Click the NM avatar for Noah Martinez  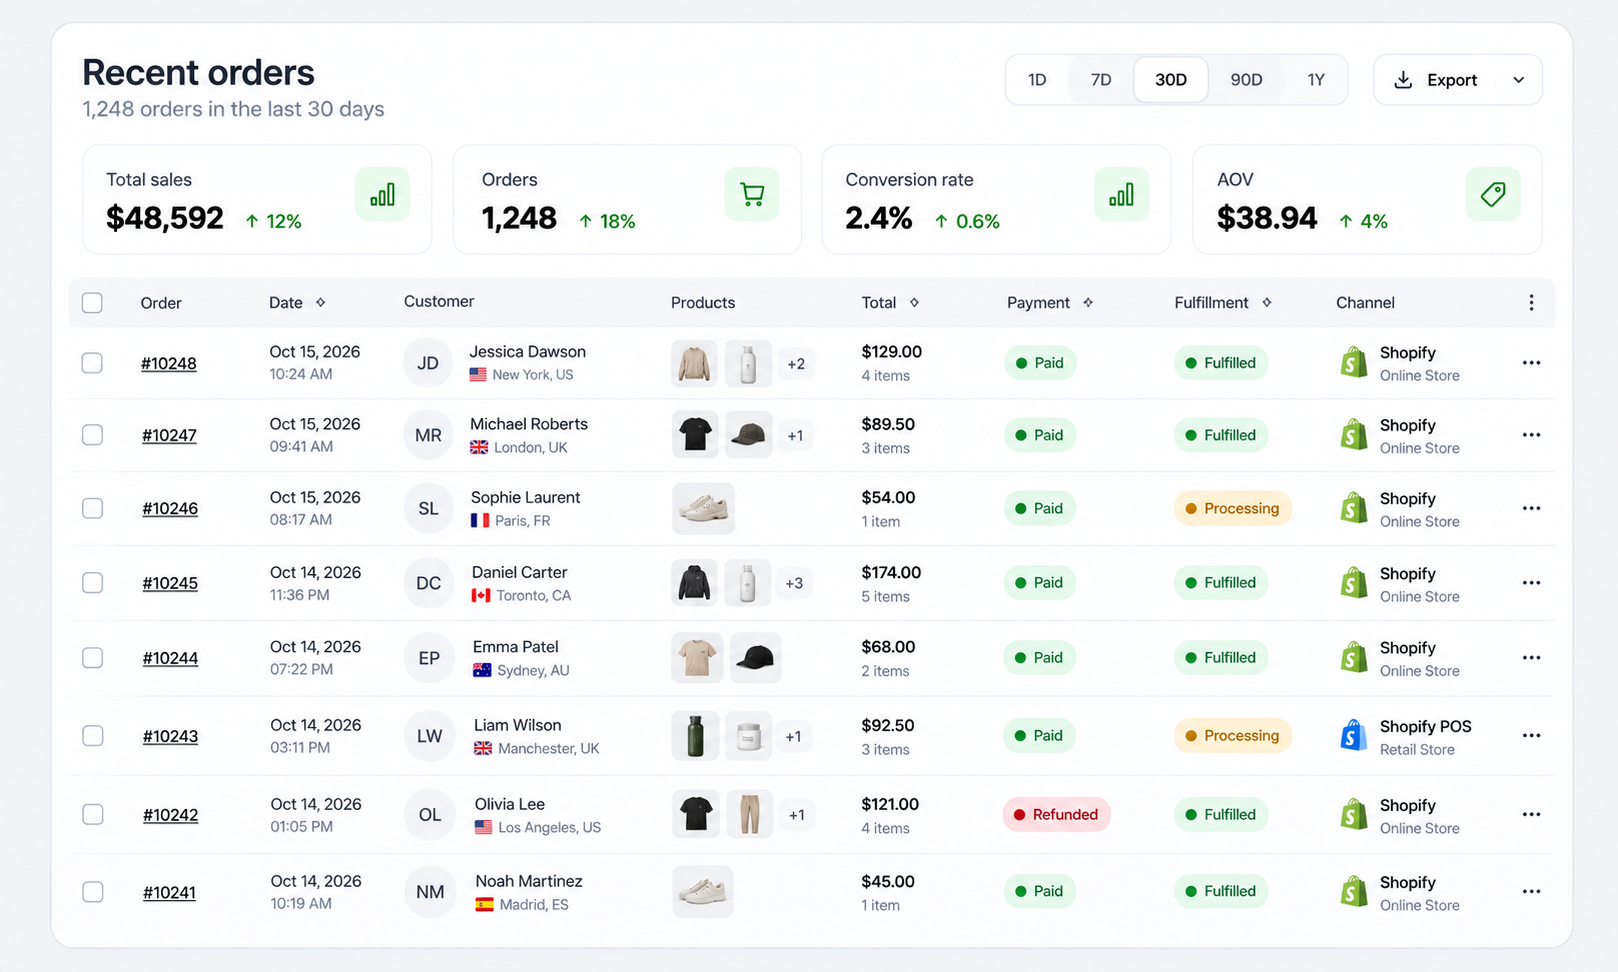click(x=430, y=892)
